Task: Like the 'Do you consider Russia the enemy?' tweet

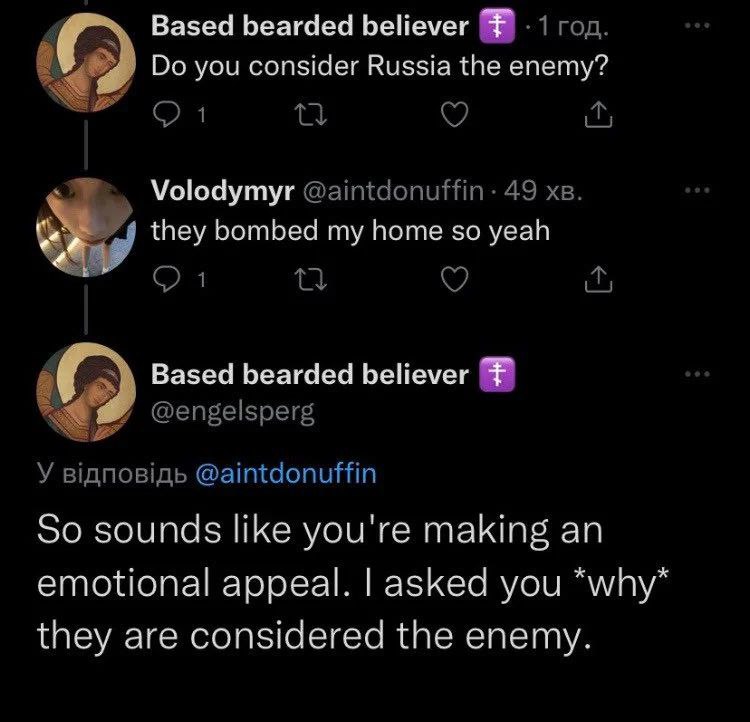Action: pos(455,117)
